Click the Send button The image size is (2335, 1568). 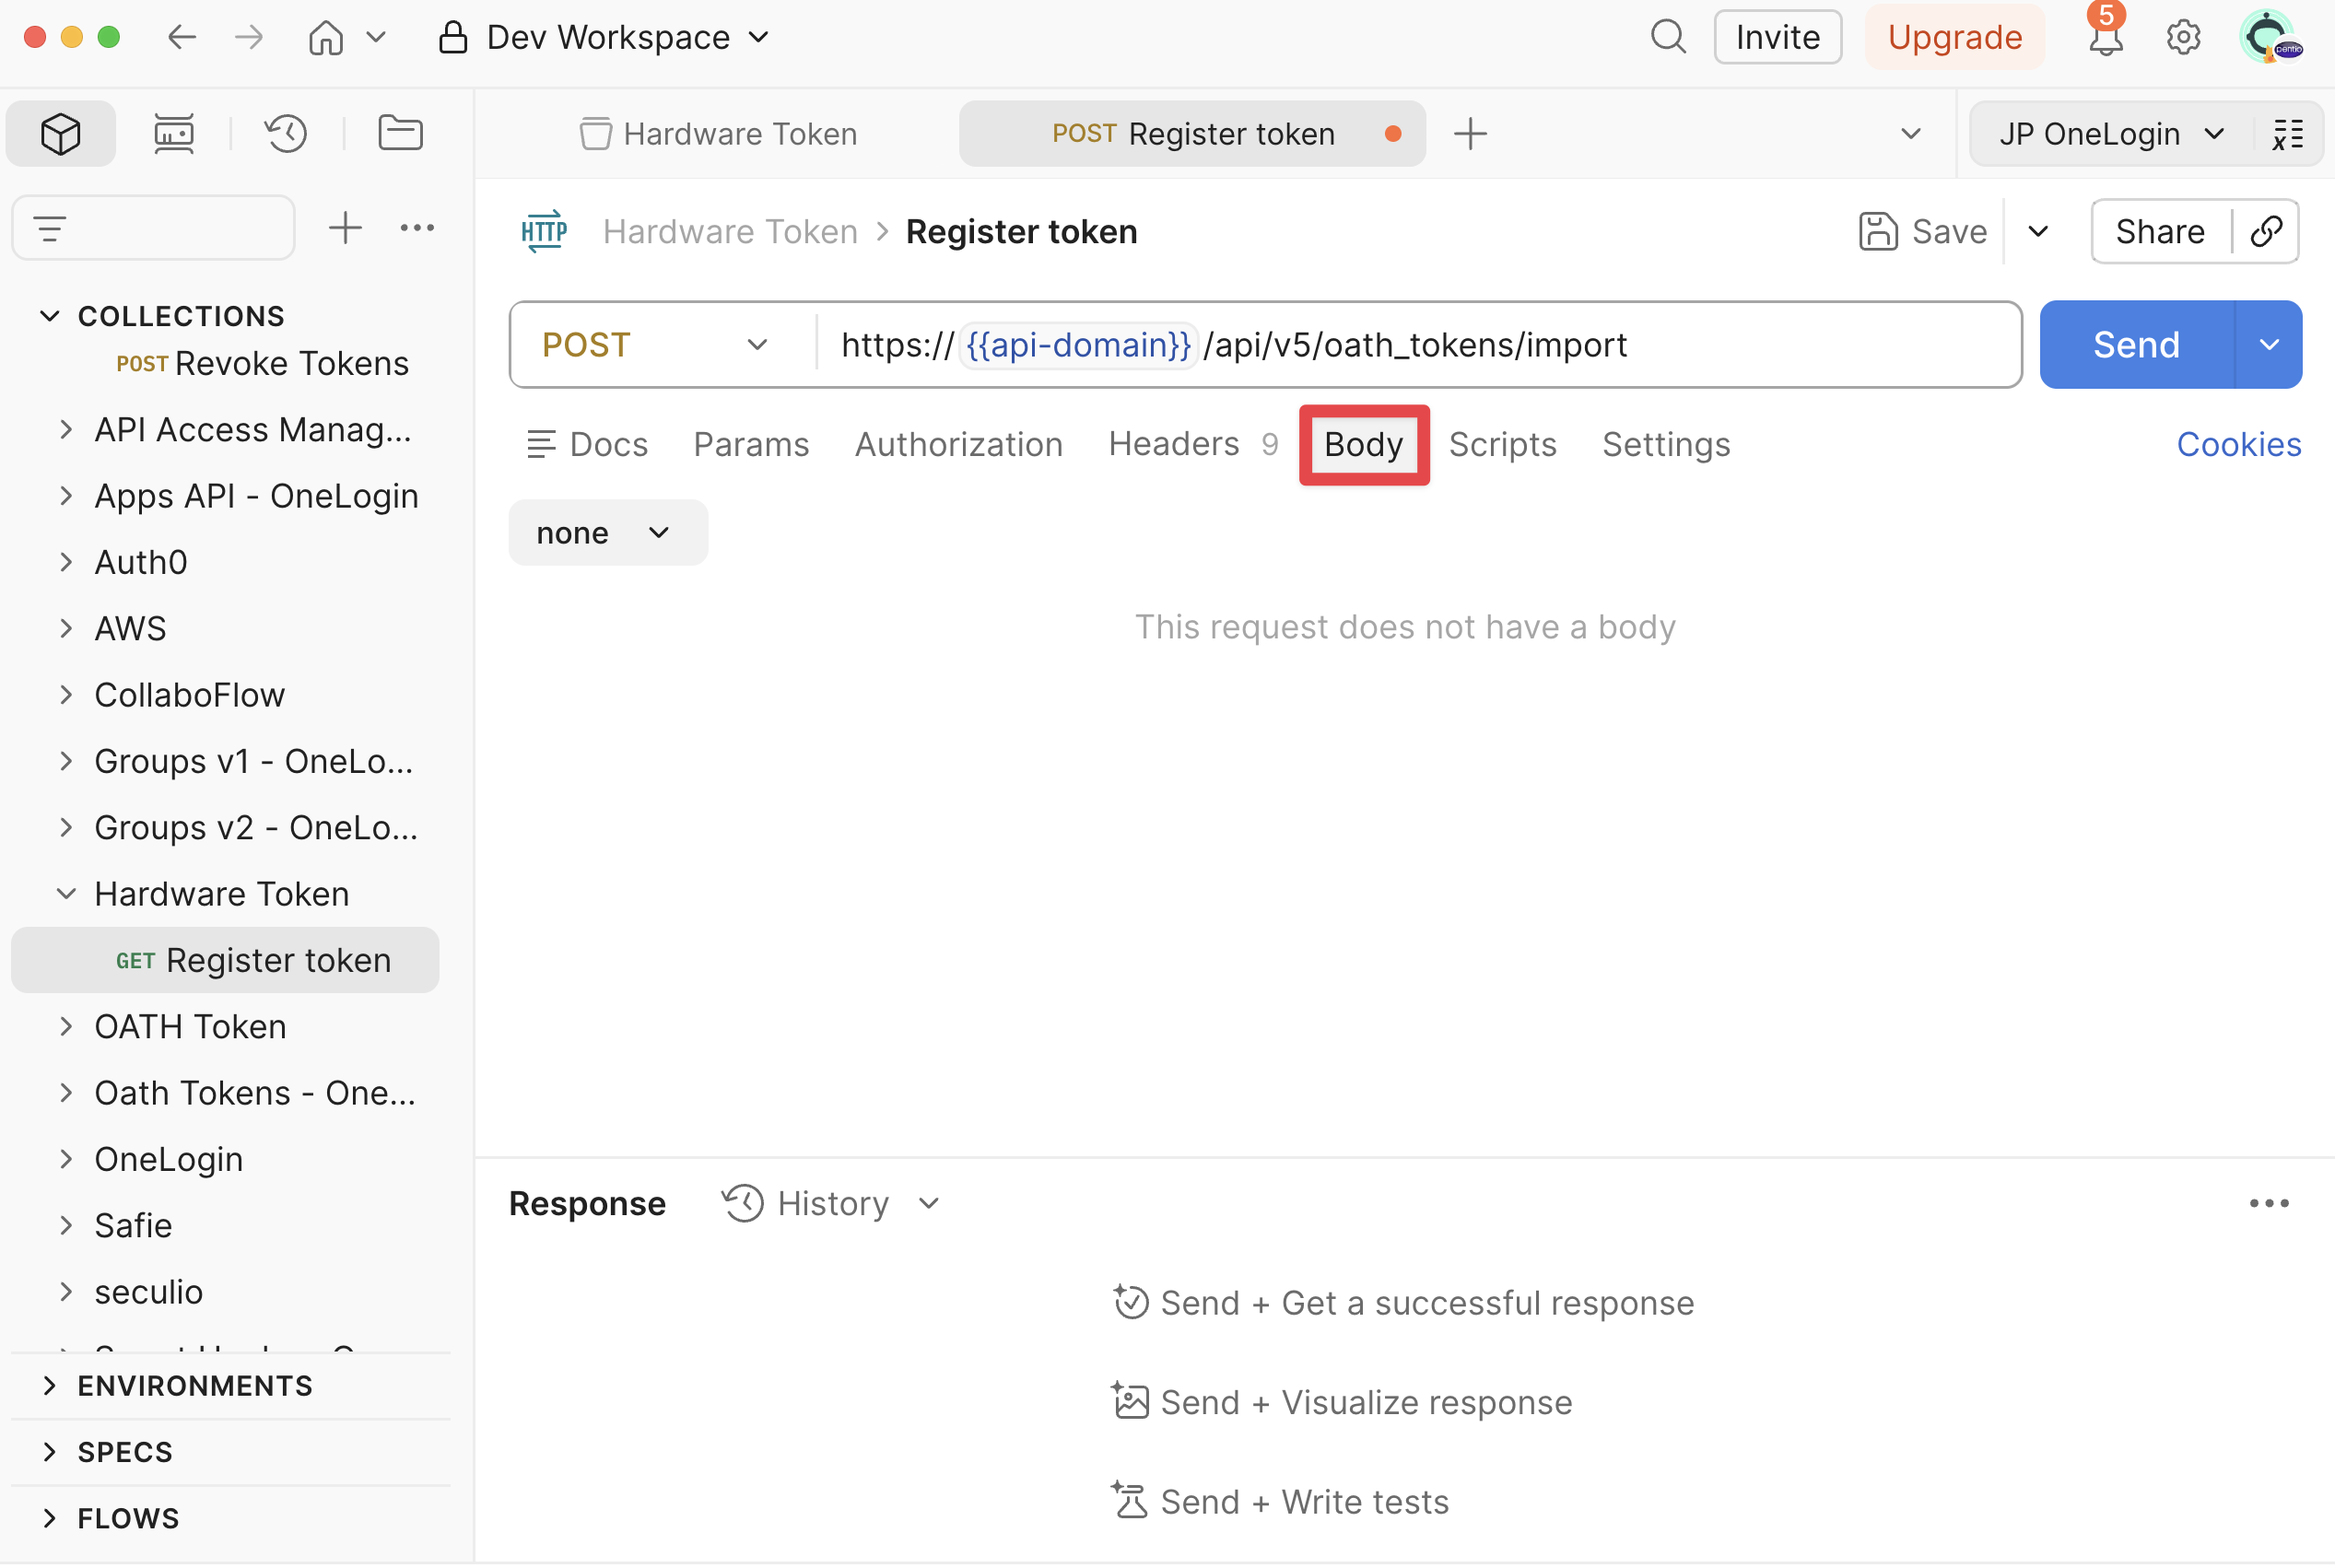pyautogui.click(x=2136, y=345)
